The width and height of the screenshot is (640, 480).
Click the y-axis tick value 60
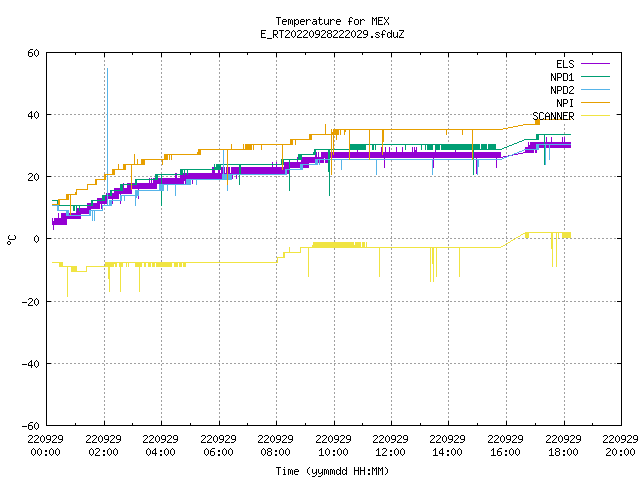[33, 53]
